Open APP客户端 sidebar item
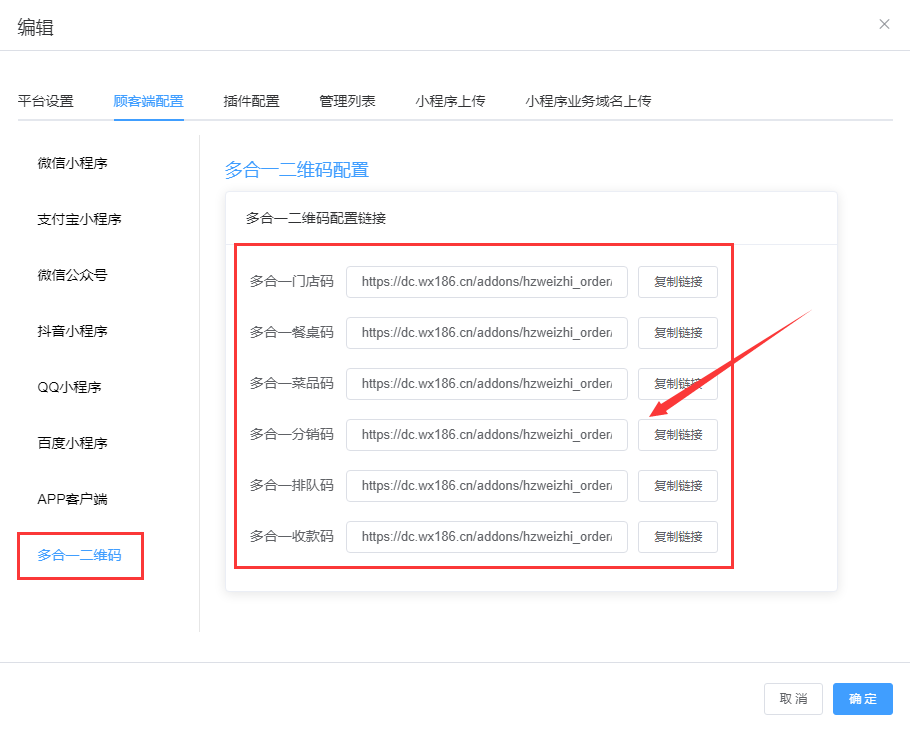 73,499
